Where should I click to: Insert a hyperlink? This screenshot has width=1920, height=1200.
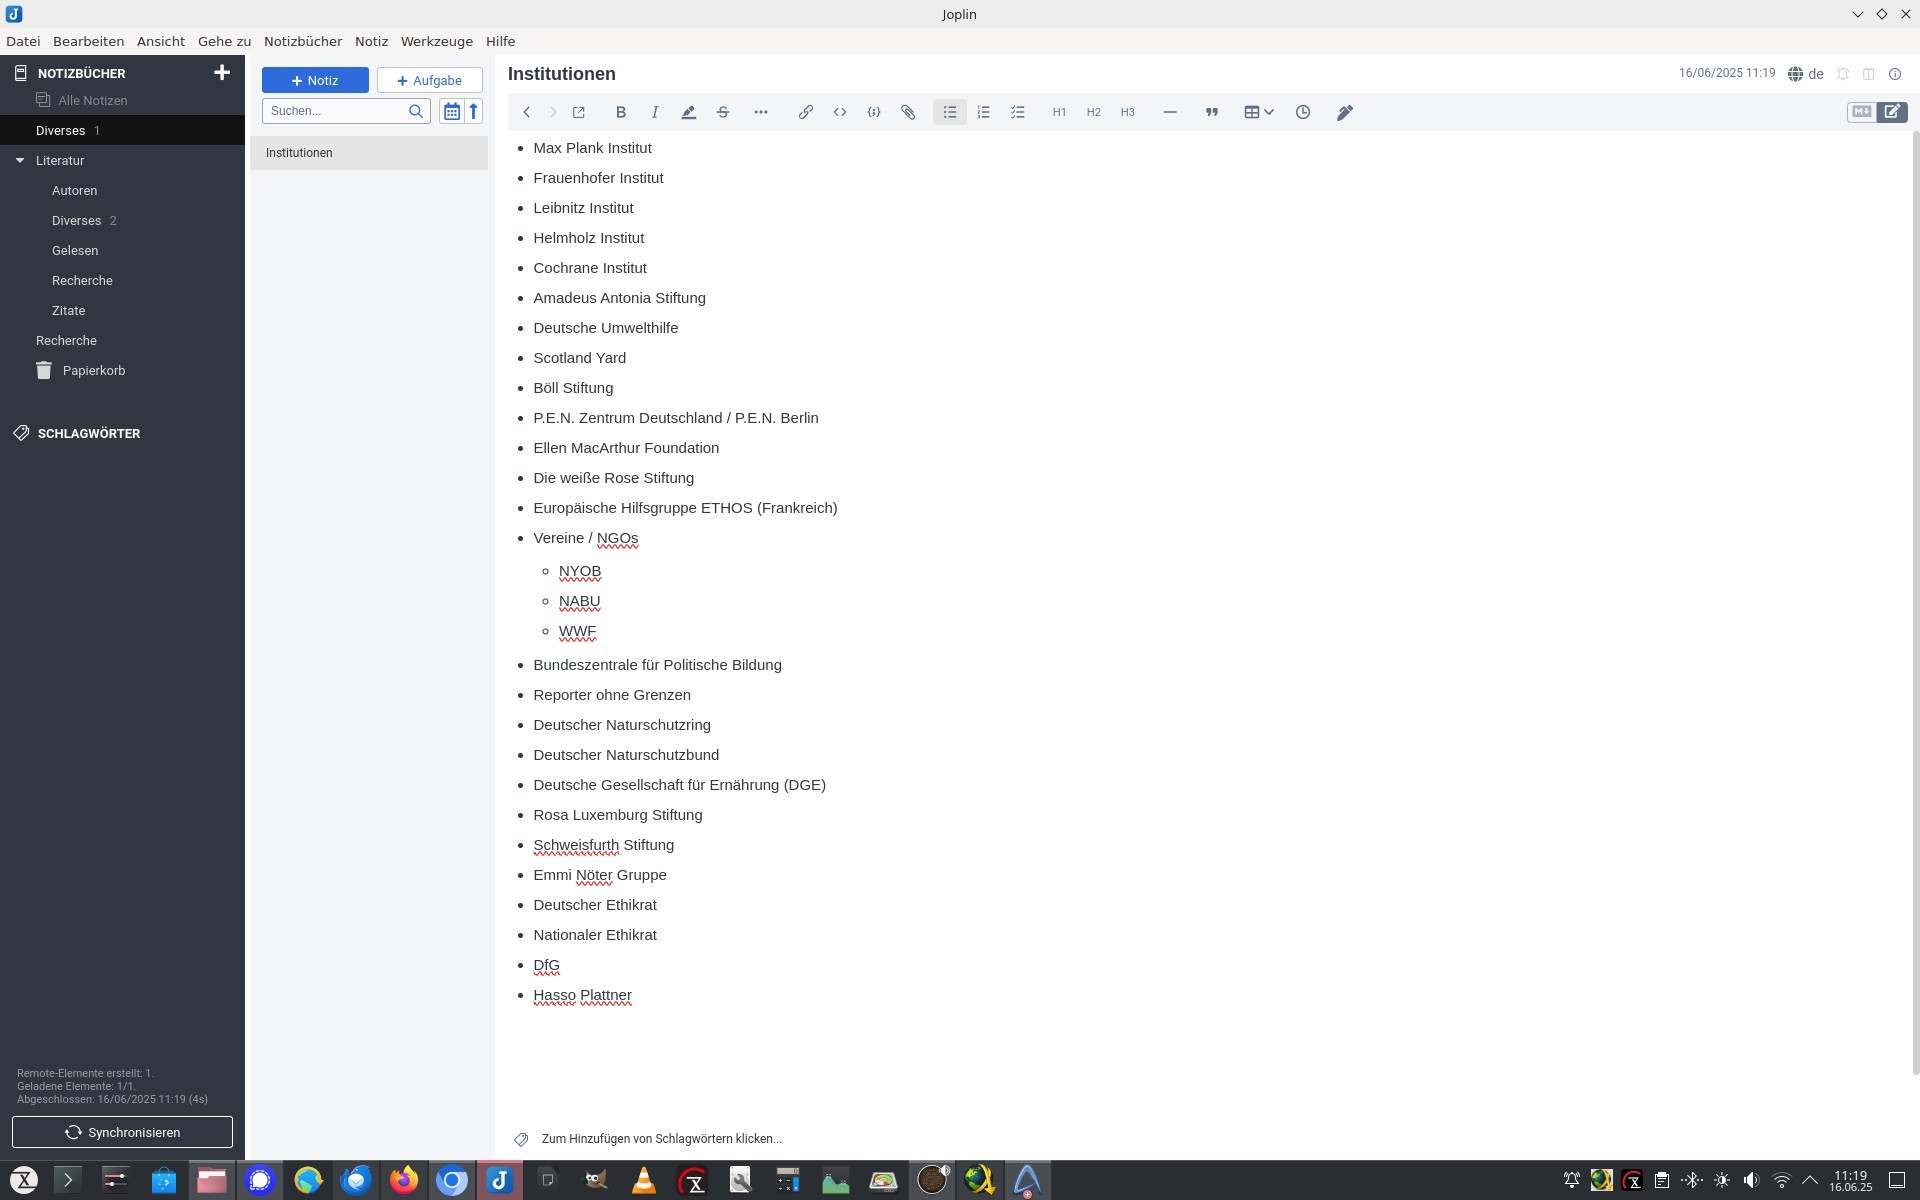point(805,112)
